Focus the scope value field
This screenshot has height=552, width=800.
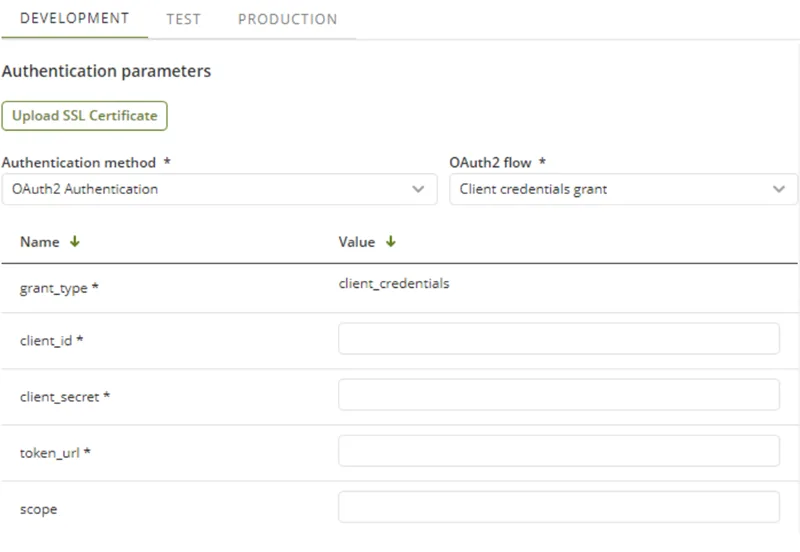pos(559,507)
